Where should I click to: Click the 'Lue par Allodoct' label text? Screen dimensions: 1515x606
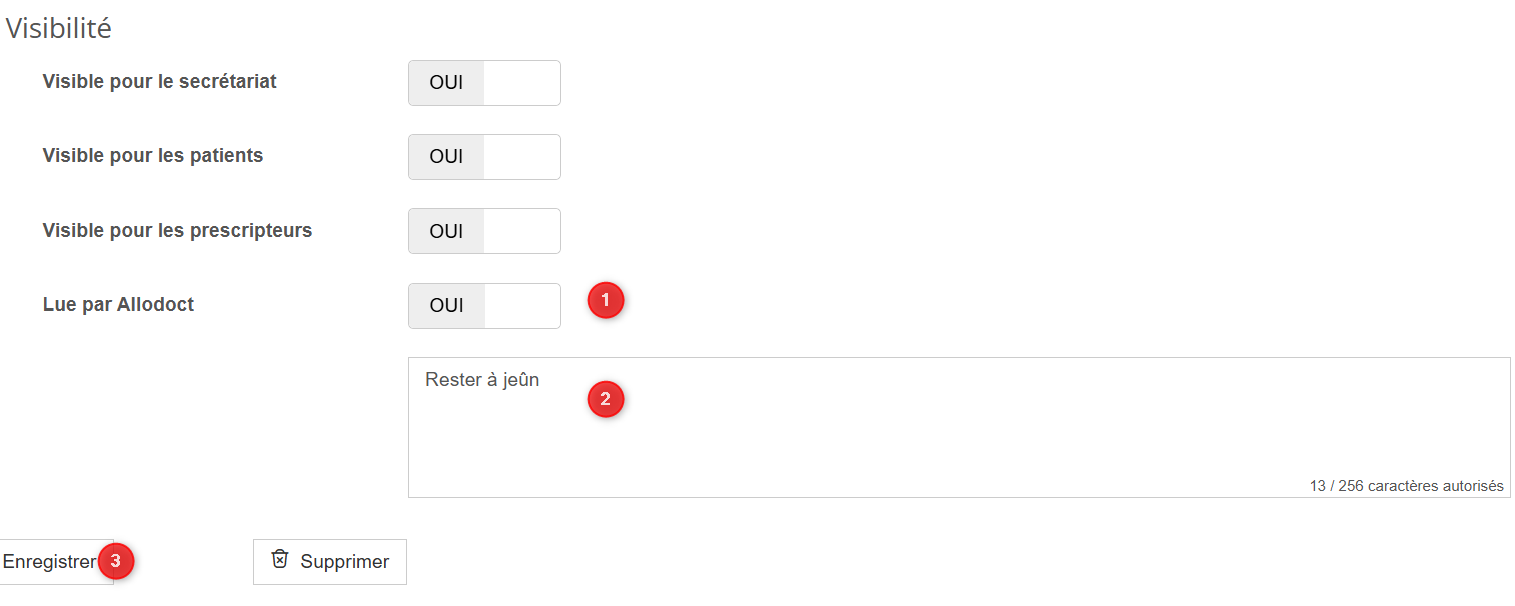pyautogui.click(x=118, y=304)
